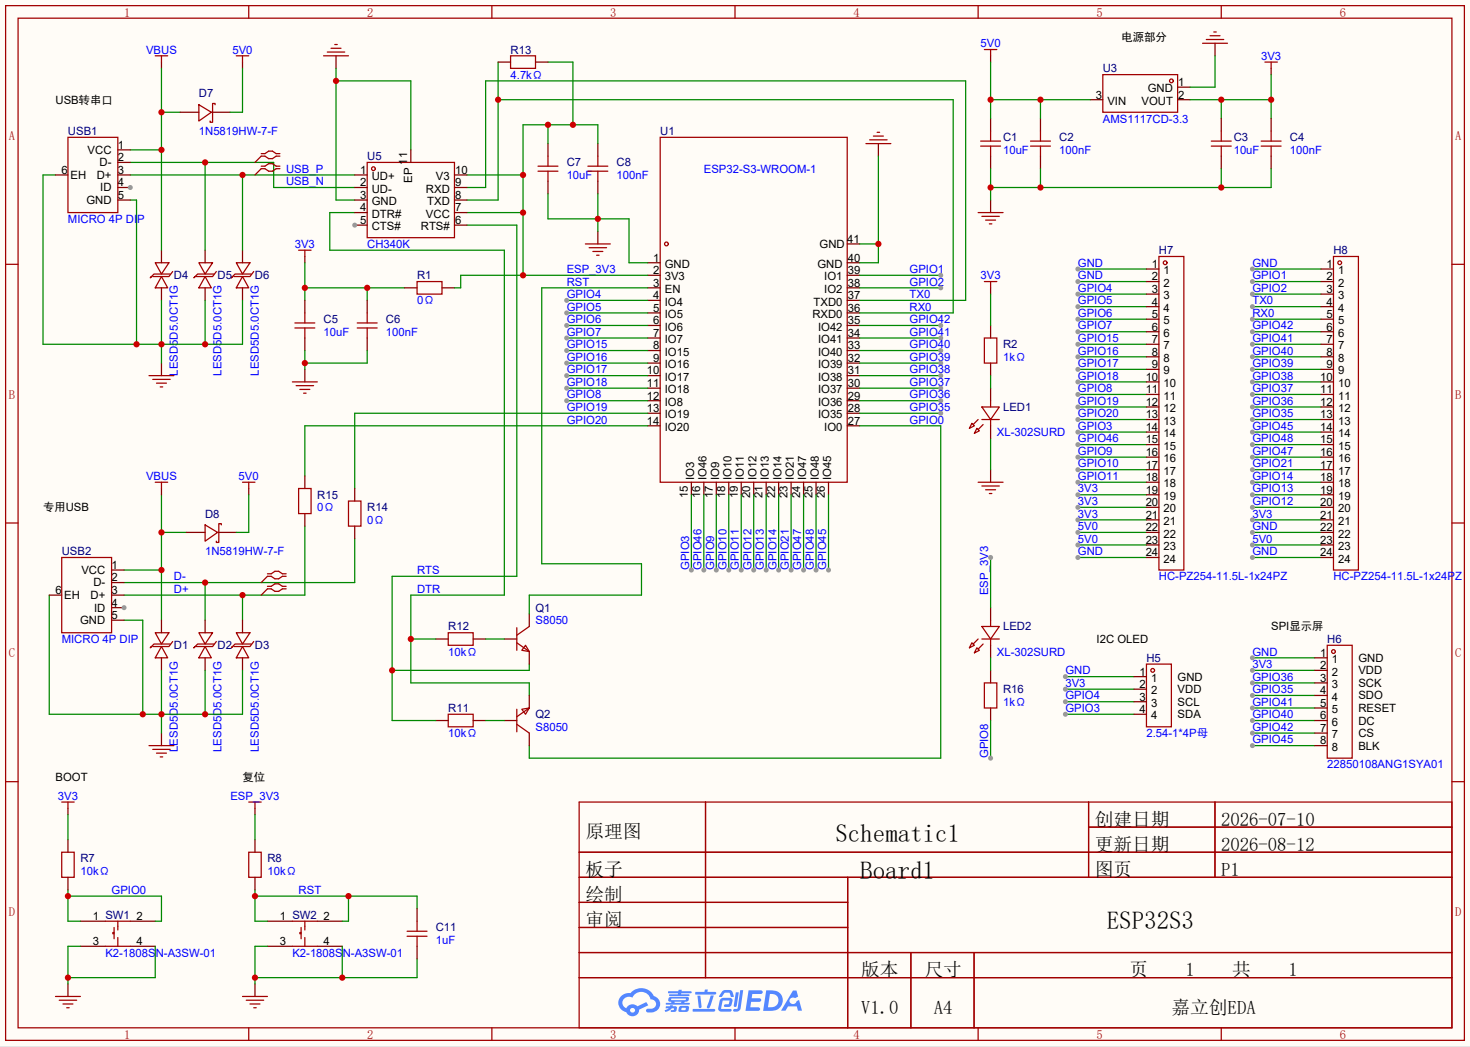Click the "2026-07-10" creation date
The image size is (1470, 1047).
[1268, 819]
